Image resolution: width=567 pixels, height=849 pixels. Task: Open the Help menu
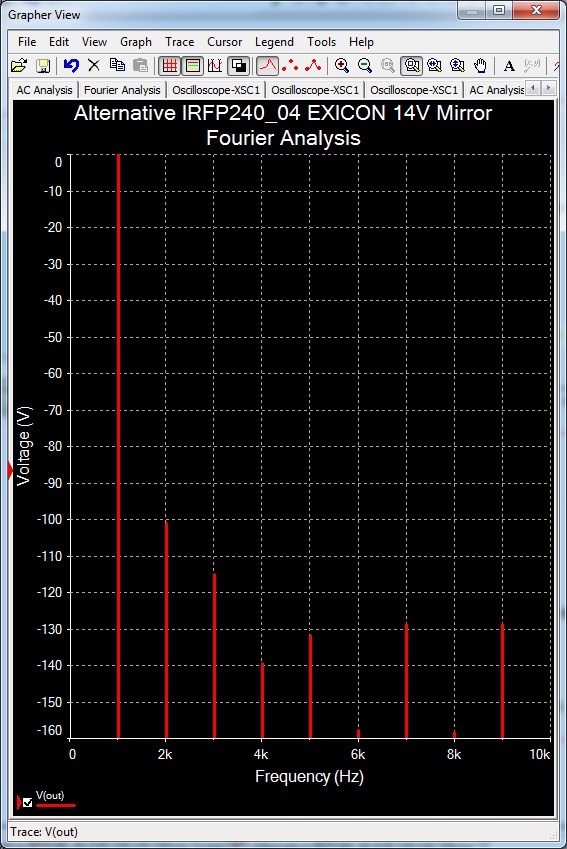361,42
